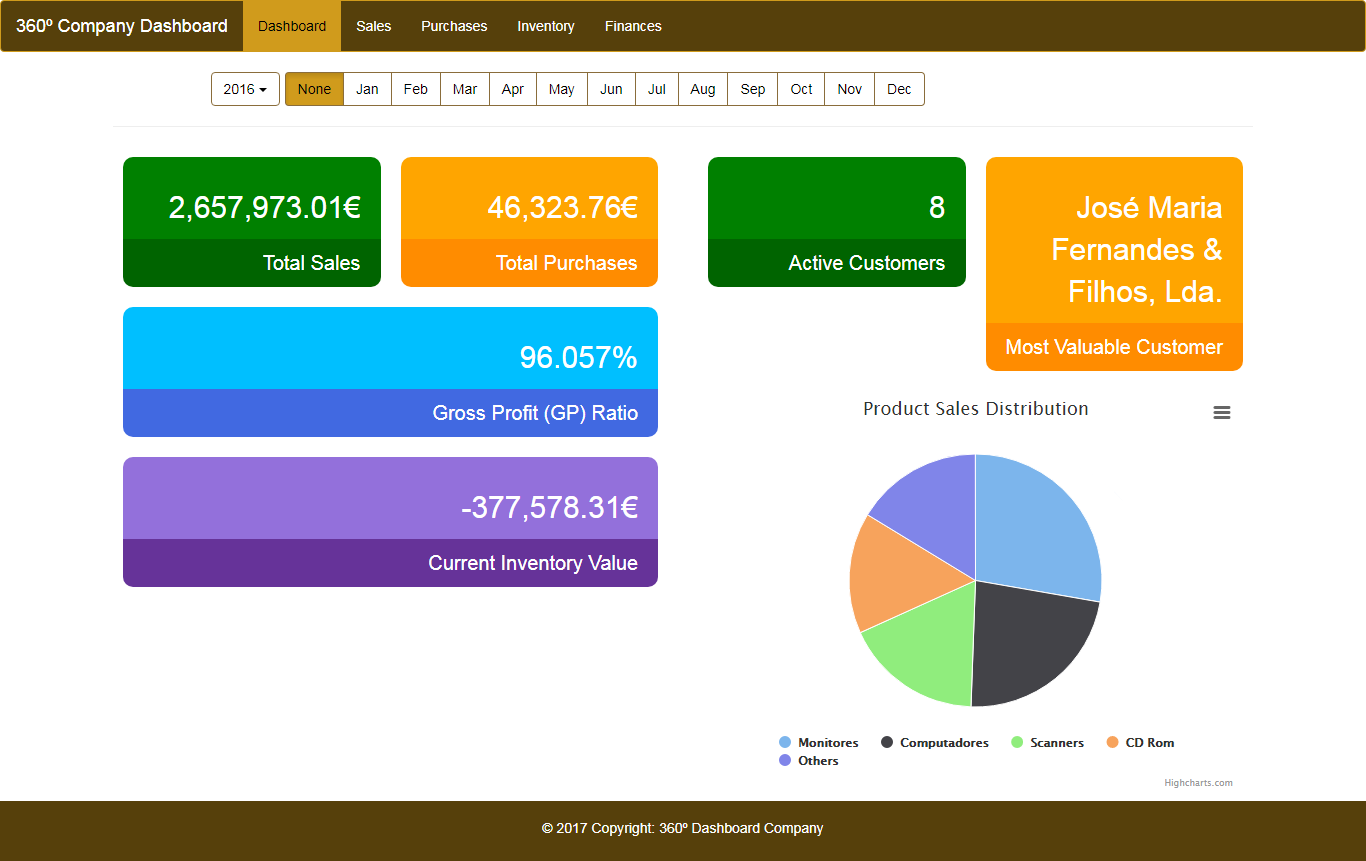The height and width of the screenshot is (861, 1366).
Task: Set month filter to Dec
Action: [x=899, y=89]
